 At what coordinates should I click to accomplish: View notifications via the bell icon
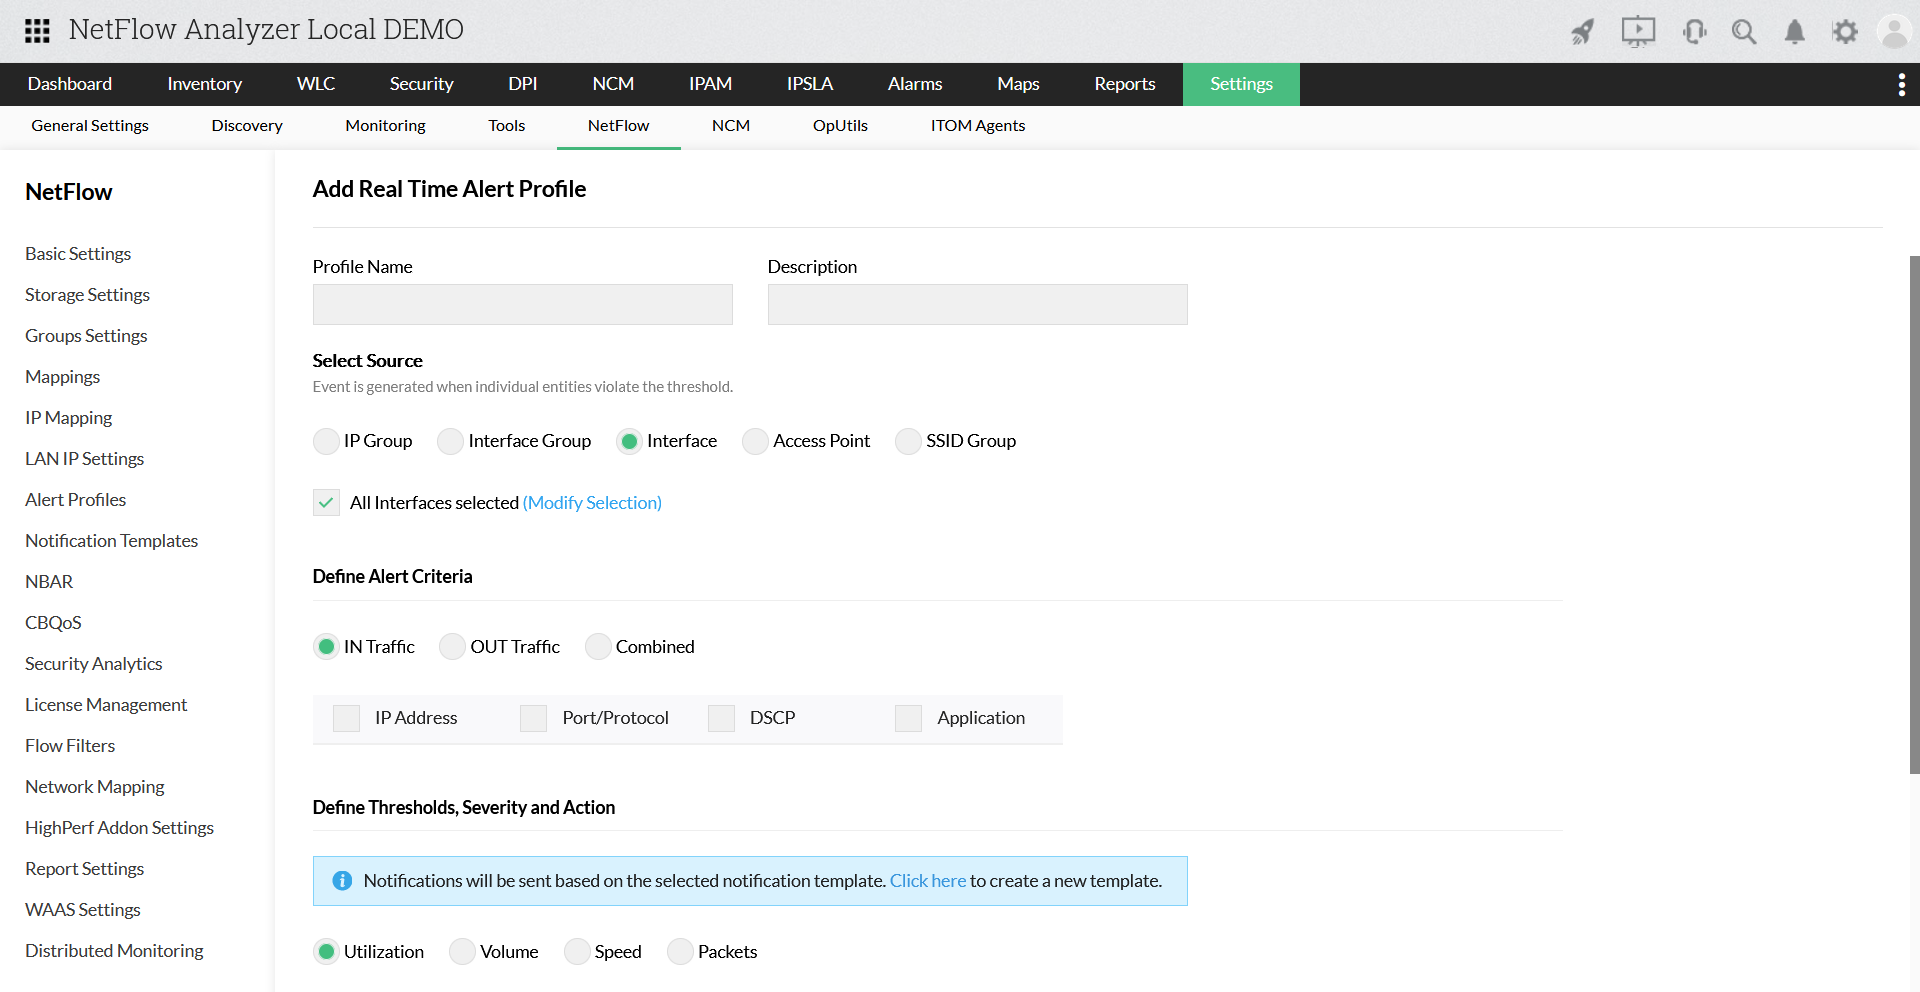(1794, 31)
